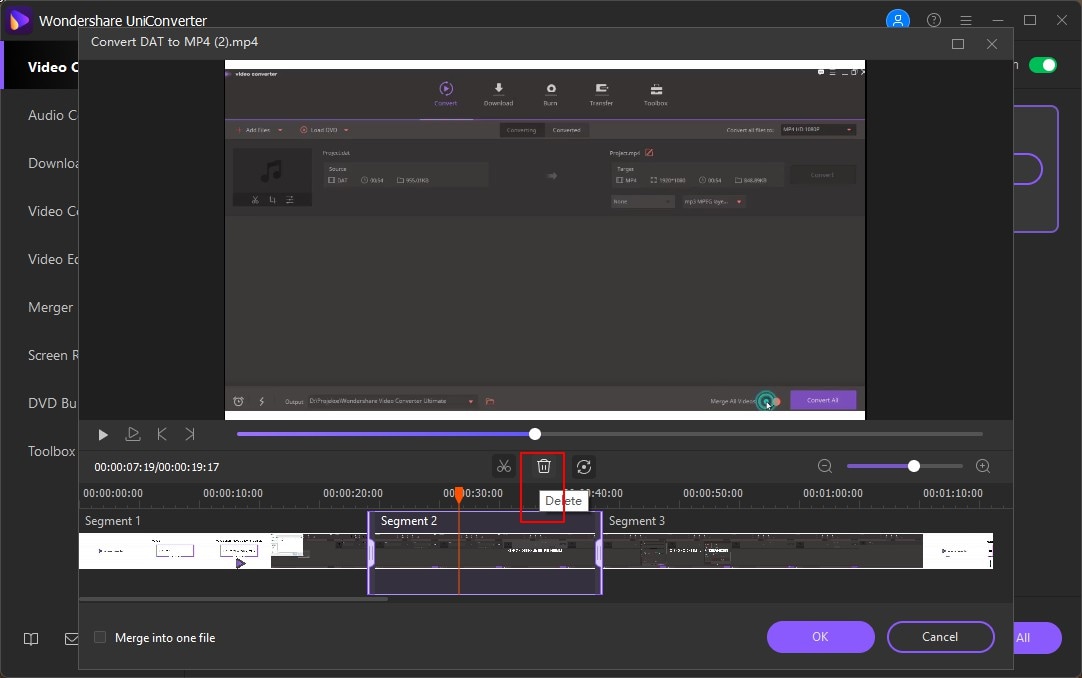Click the timeline horizontal scrollbar

click(x=233, y=599)
